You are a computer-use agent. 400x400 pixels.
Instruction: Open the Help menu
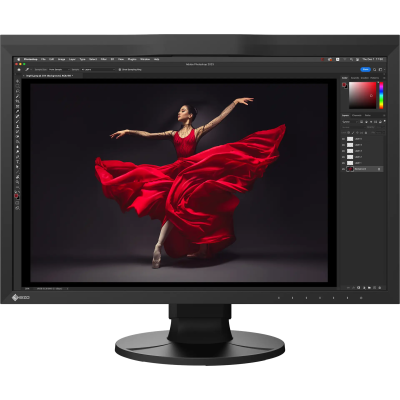click(156, 59)
